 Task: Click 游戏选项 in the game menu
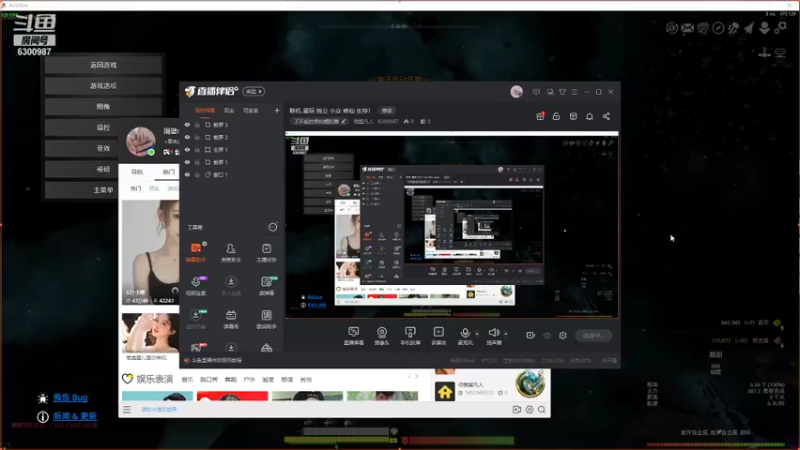pyautogui.click(x=104, y=86)
